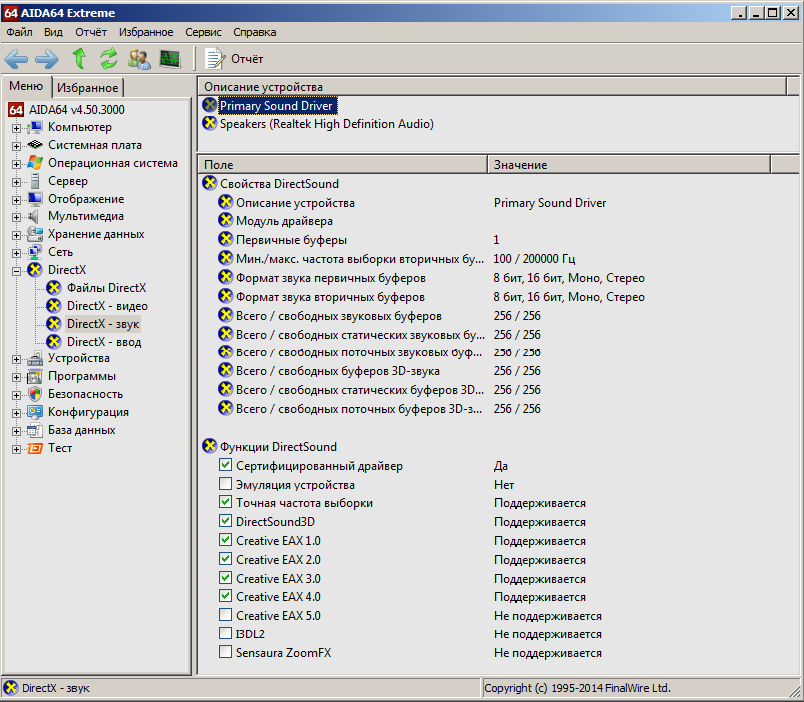Collapse the DirectX tree node
The height and width of the screenshot is (702, 804).
point(16,271)
